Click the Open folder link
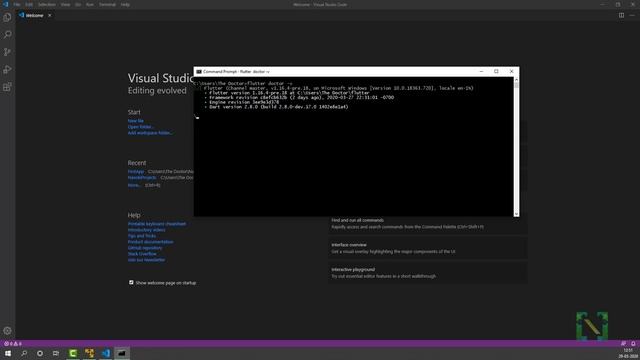This screenshot has width=640, height=360. [140, 127]
